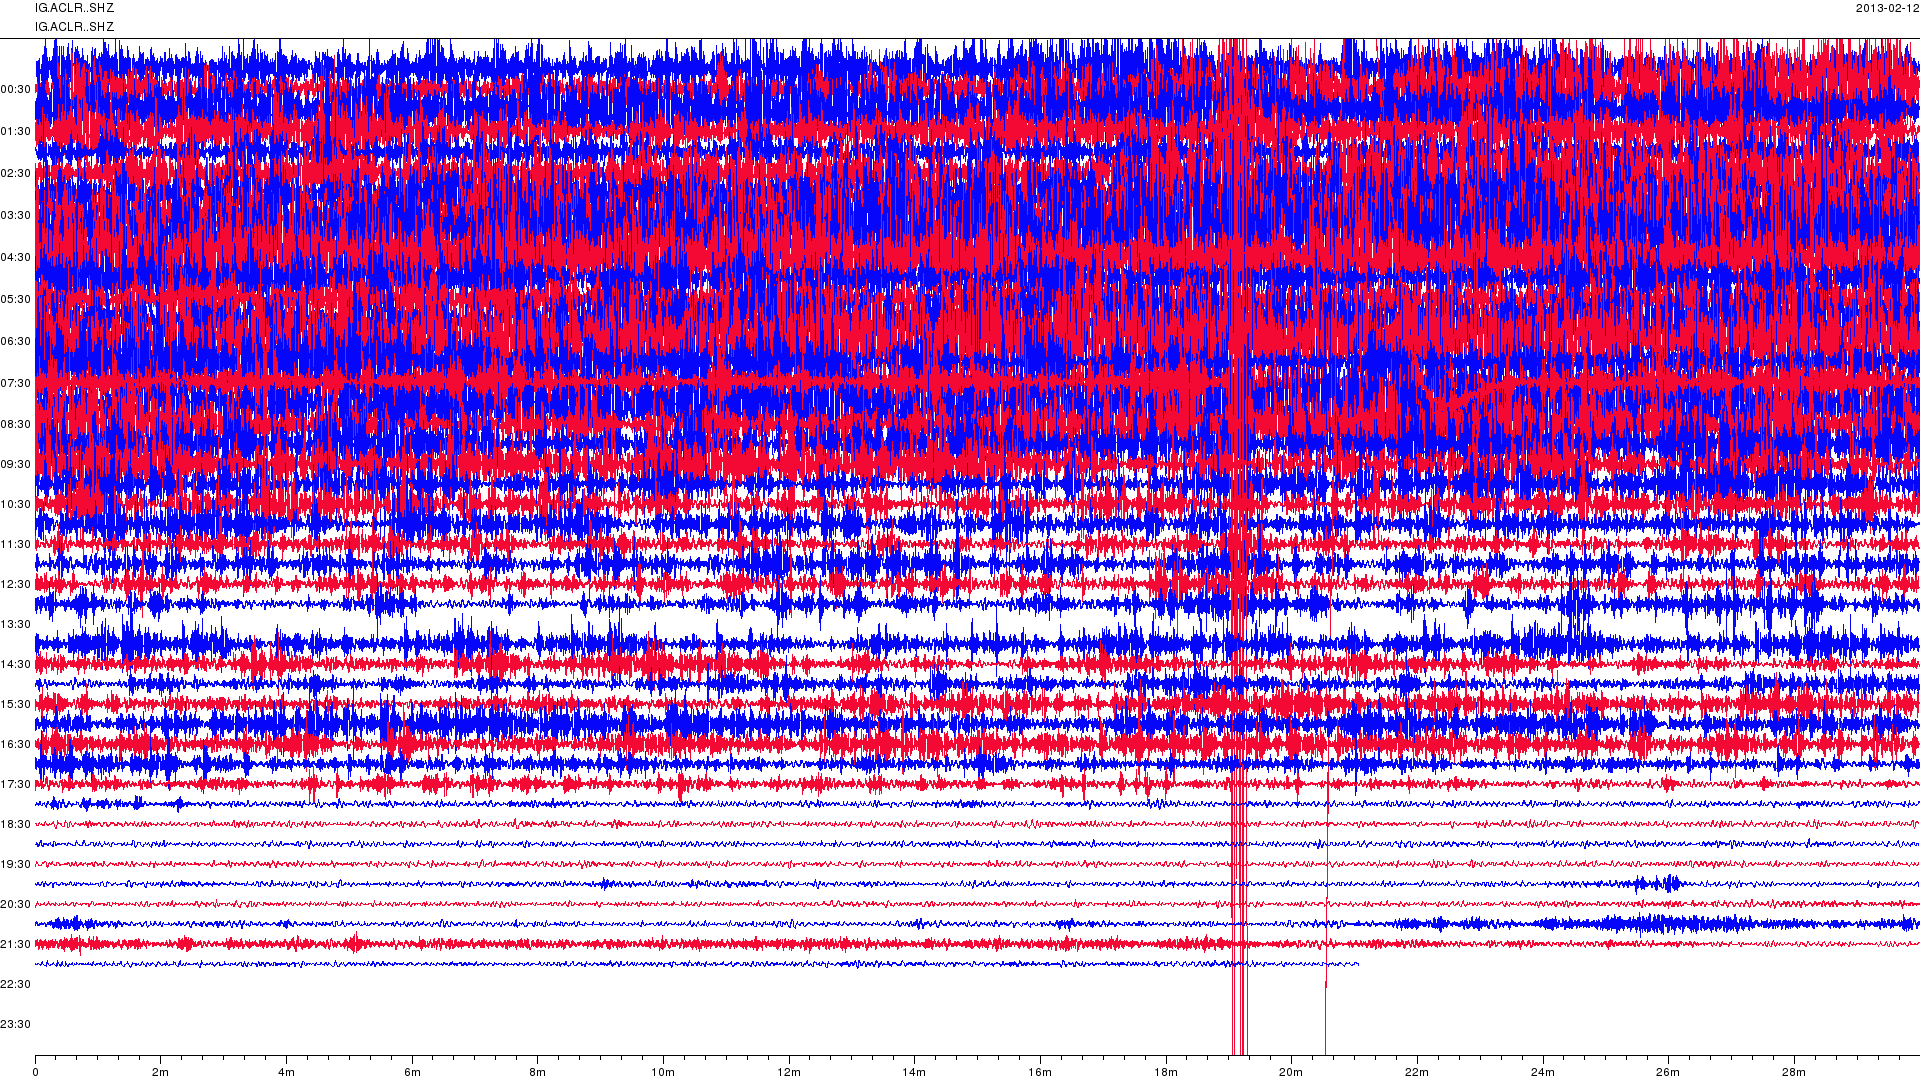Click the 17:30 row label
Viewport: 1920px width, 1080px height.
coord(15,785)
